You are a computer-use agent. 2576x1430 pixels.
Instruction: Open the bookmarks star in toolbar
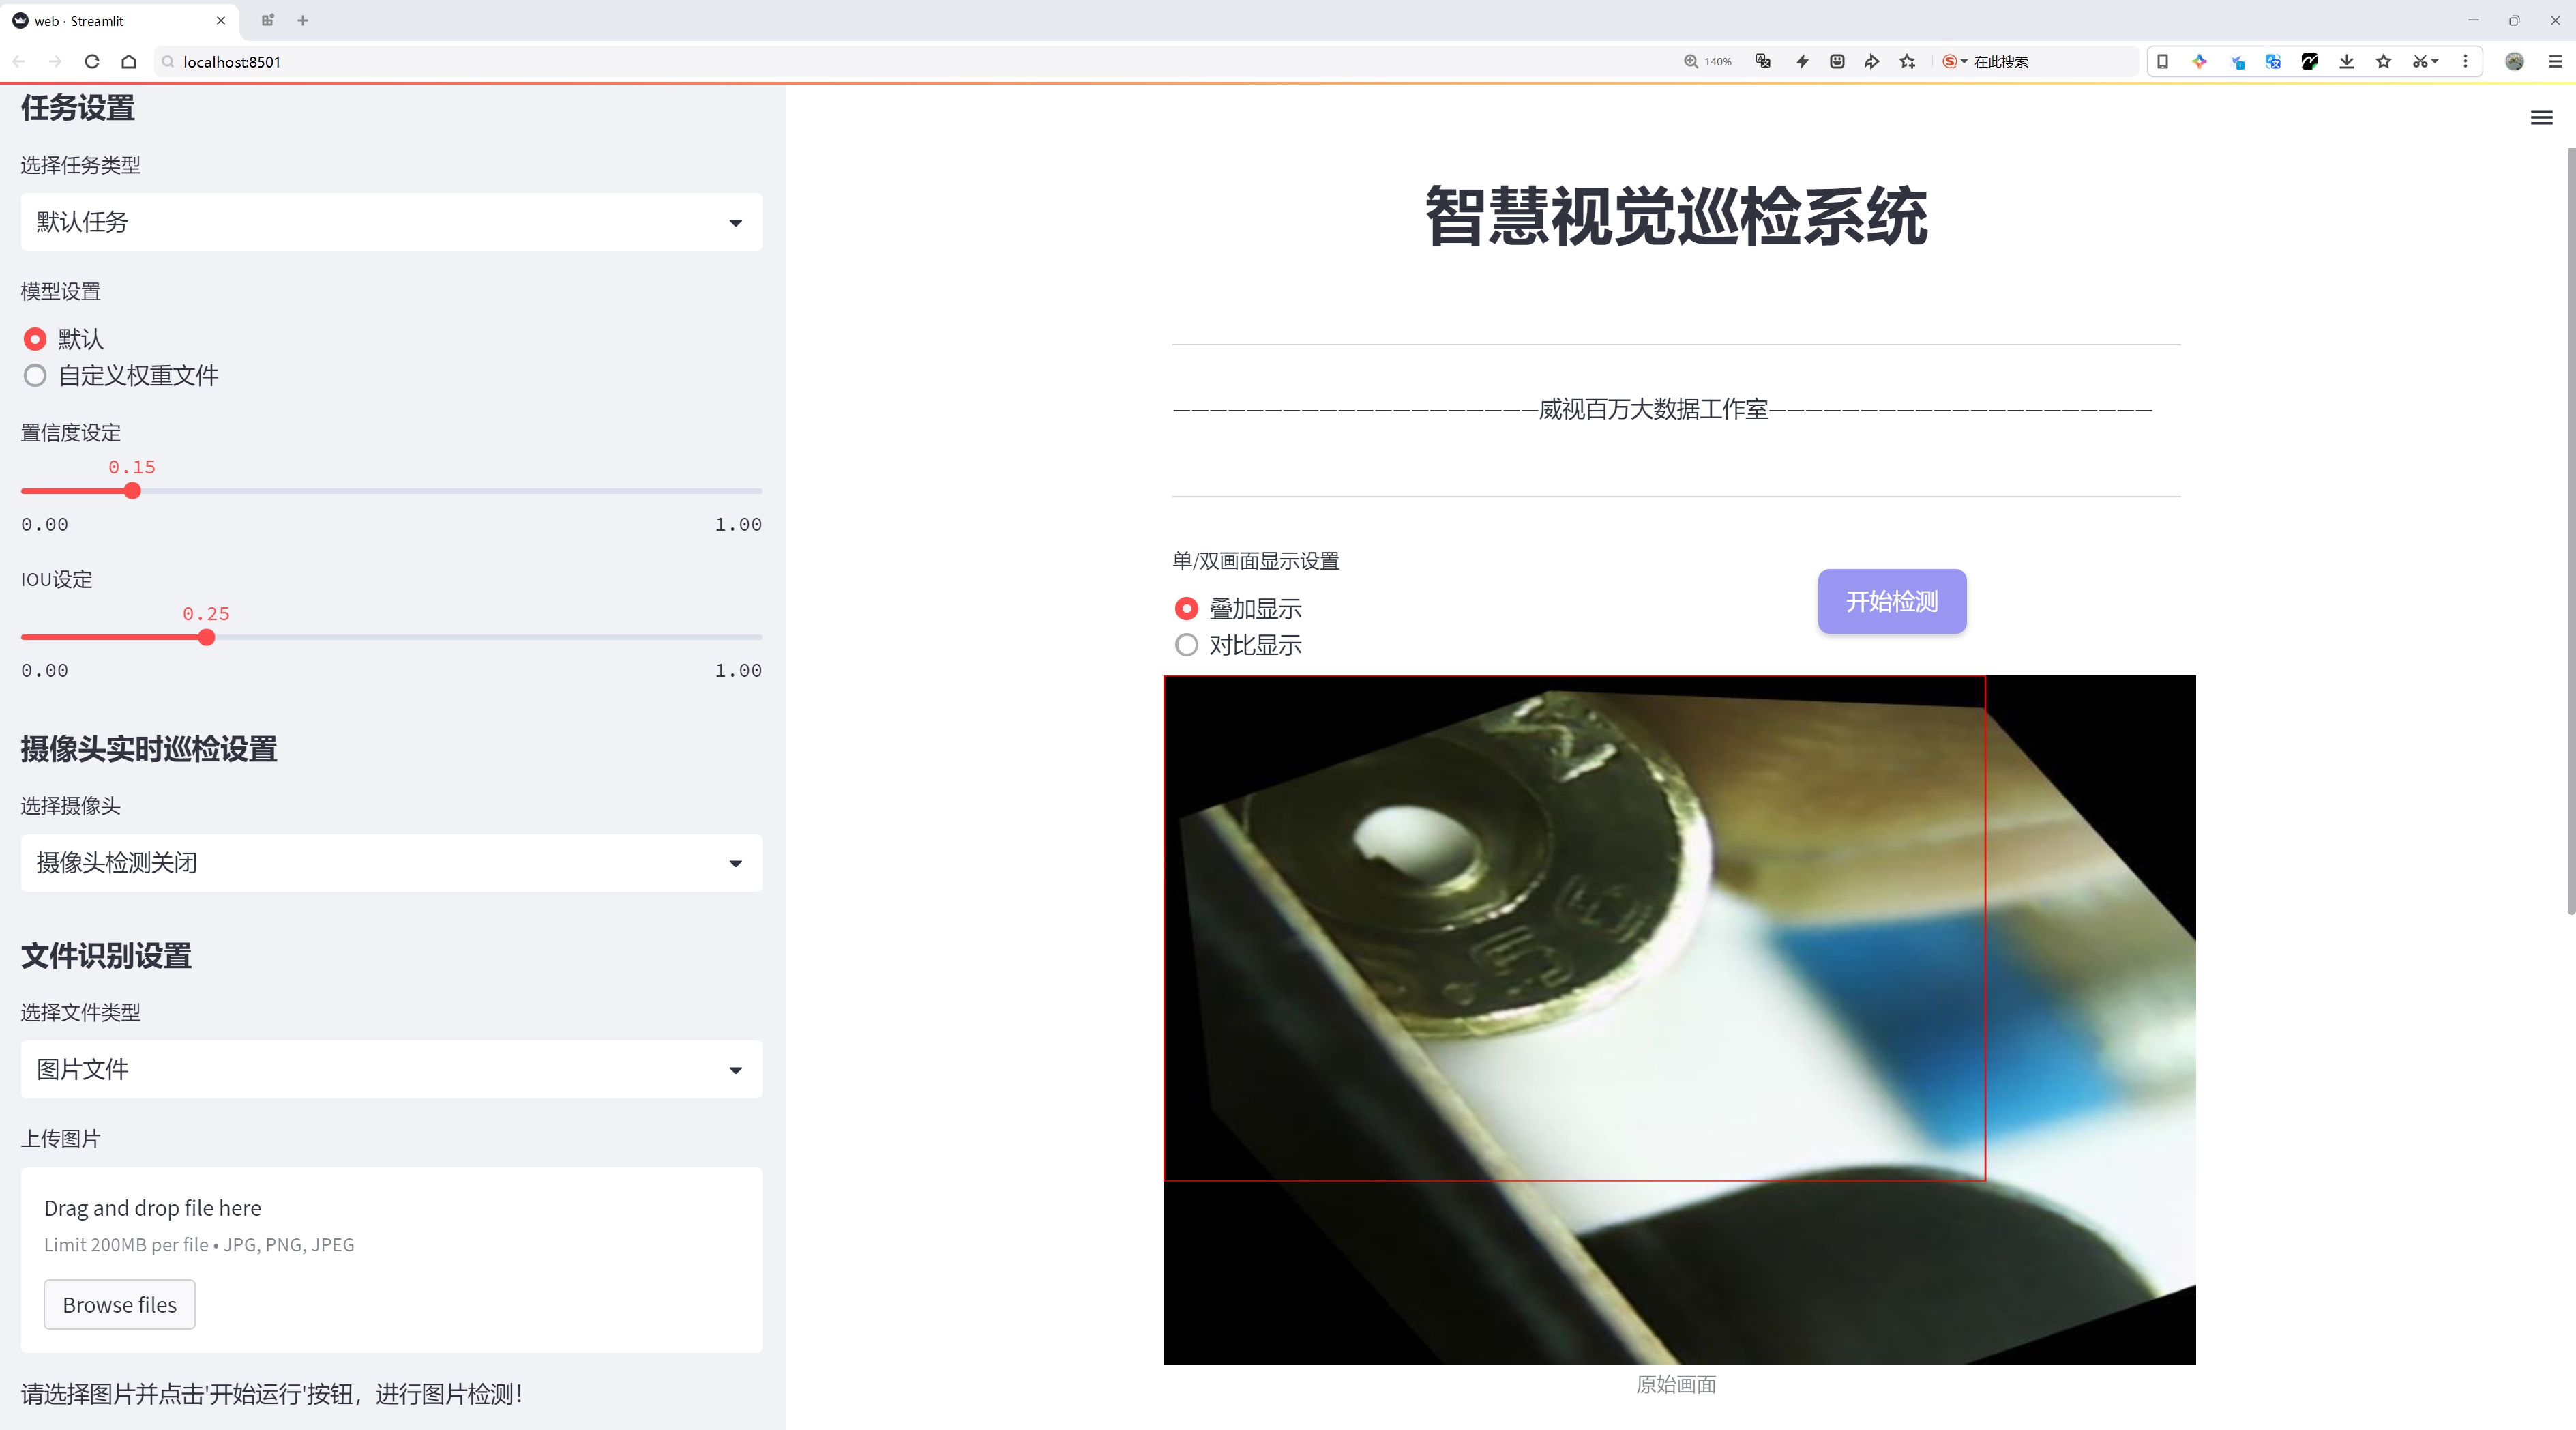[x=2384, y=62]
